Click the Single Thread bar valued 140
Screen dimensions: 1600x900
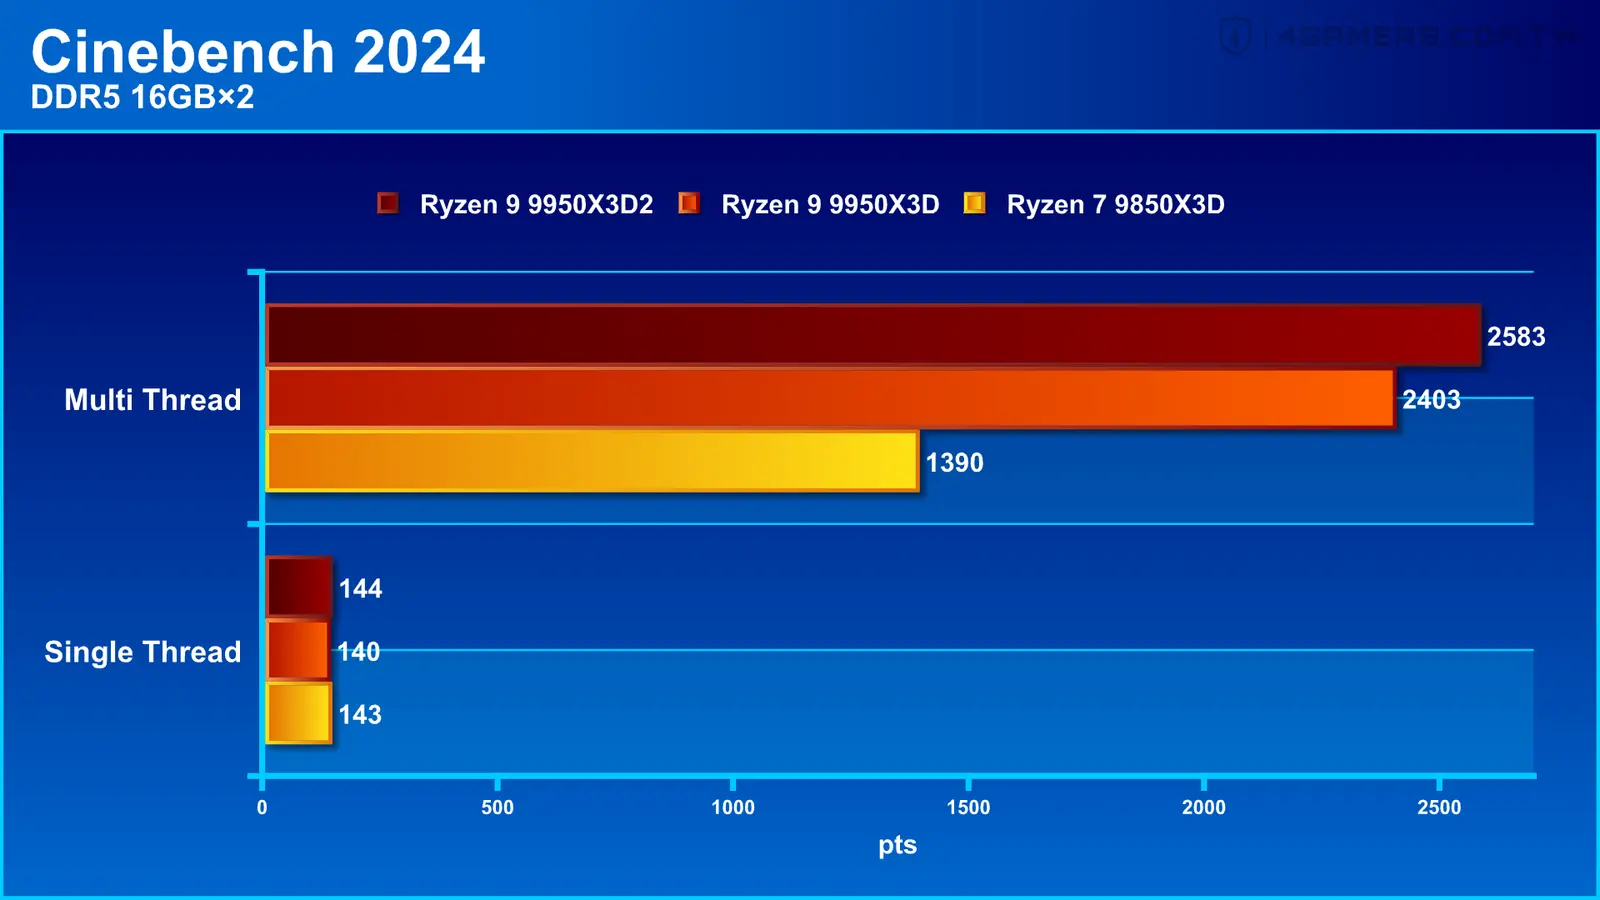click(297, 650)
